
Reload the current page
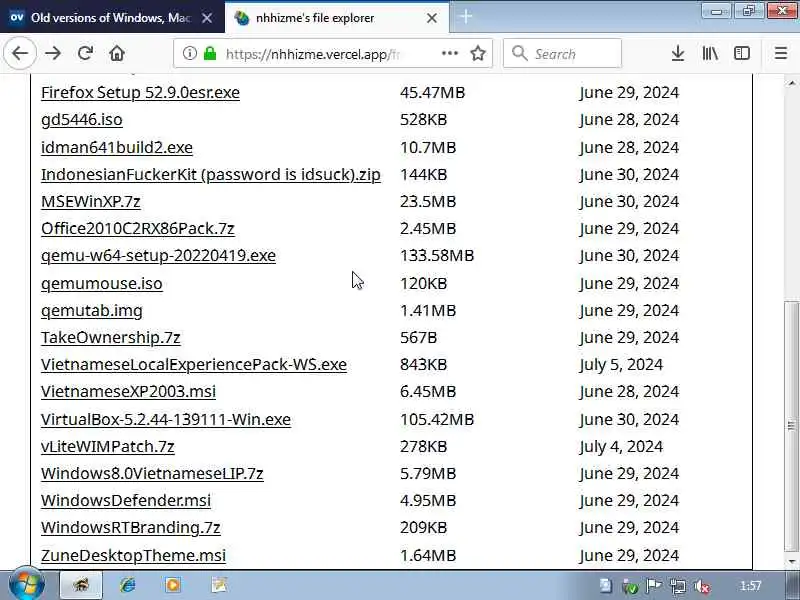85,53
